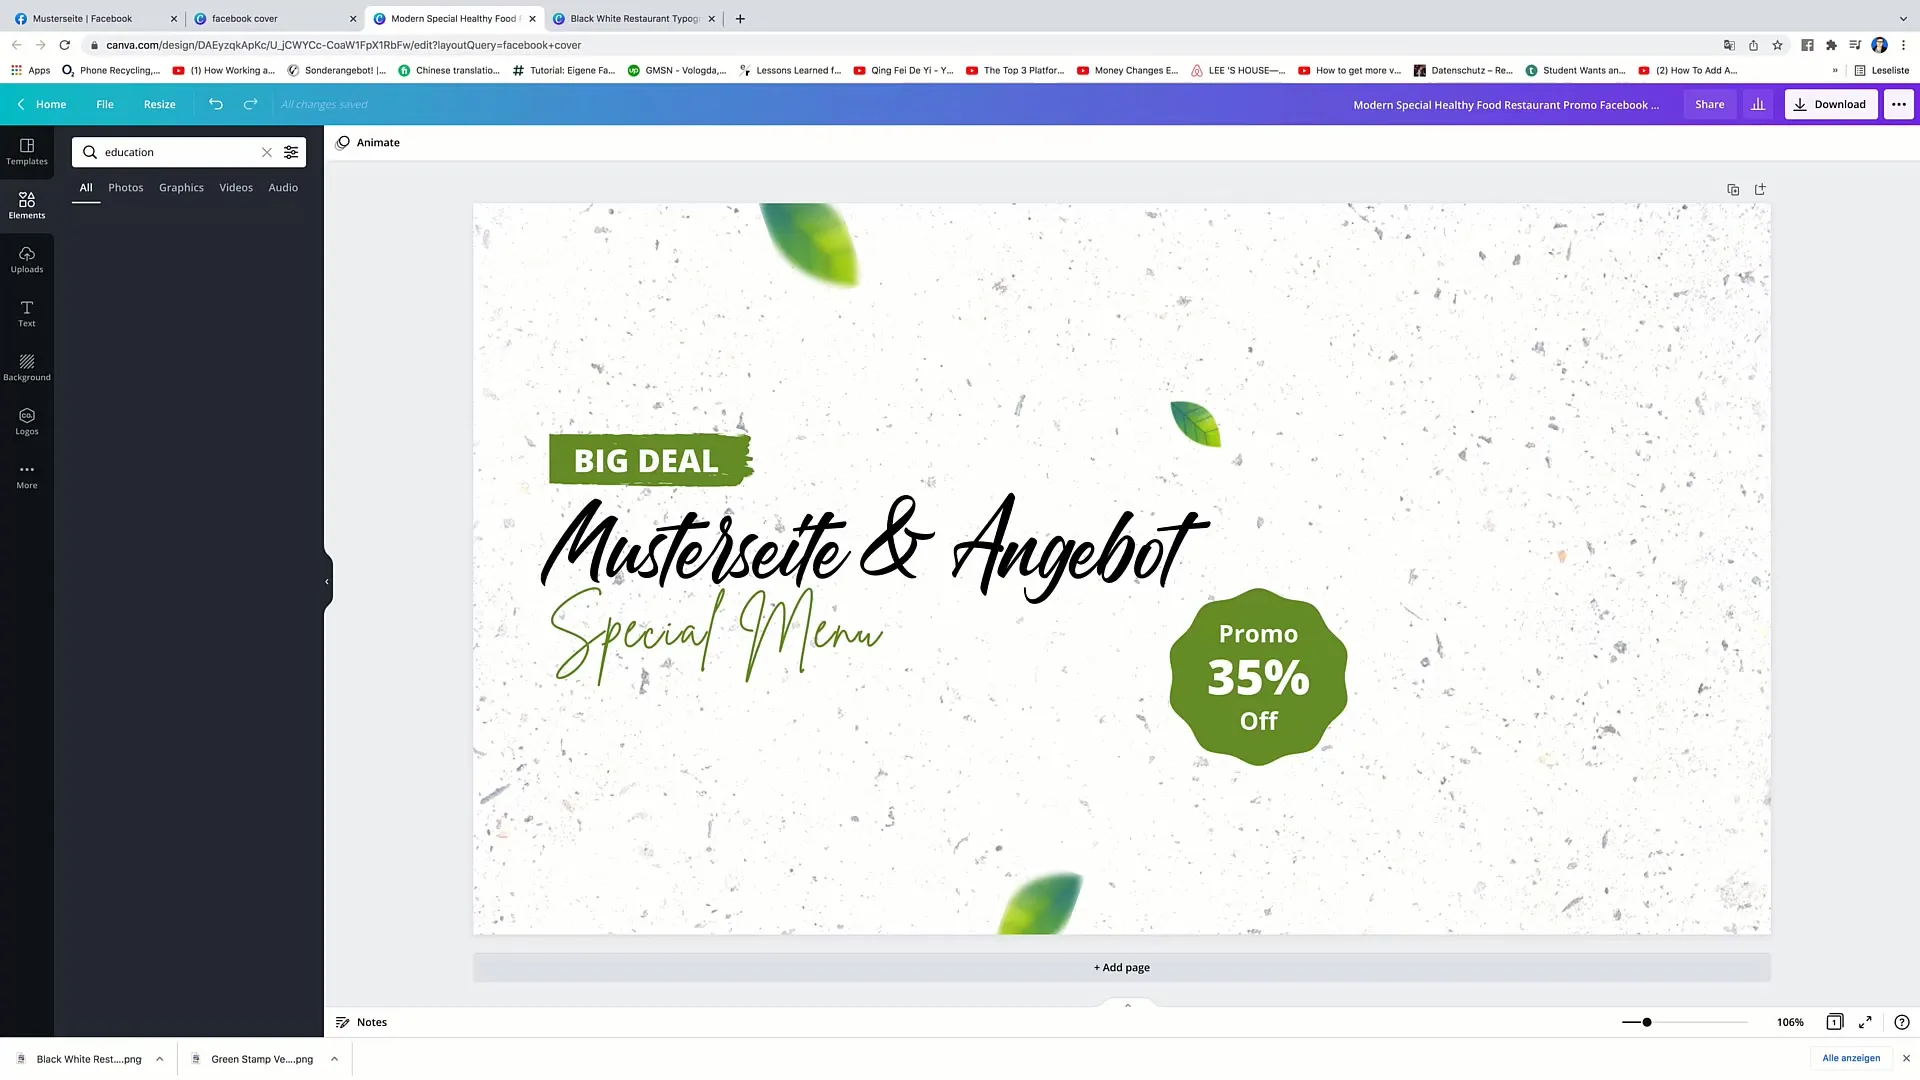
Task: Click Add page button below canvas
Action: tap(1121, 967)
